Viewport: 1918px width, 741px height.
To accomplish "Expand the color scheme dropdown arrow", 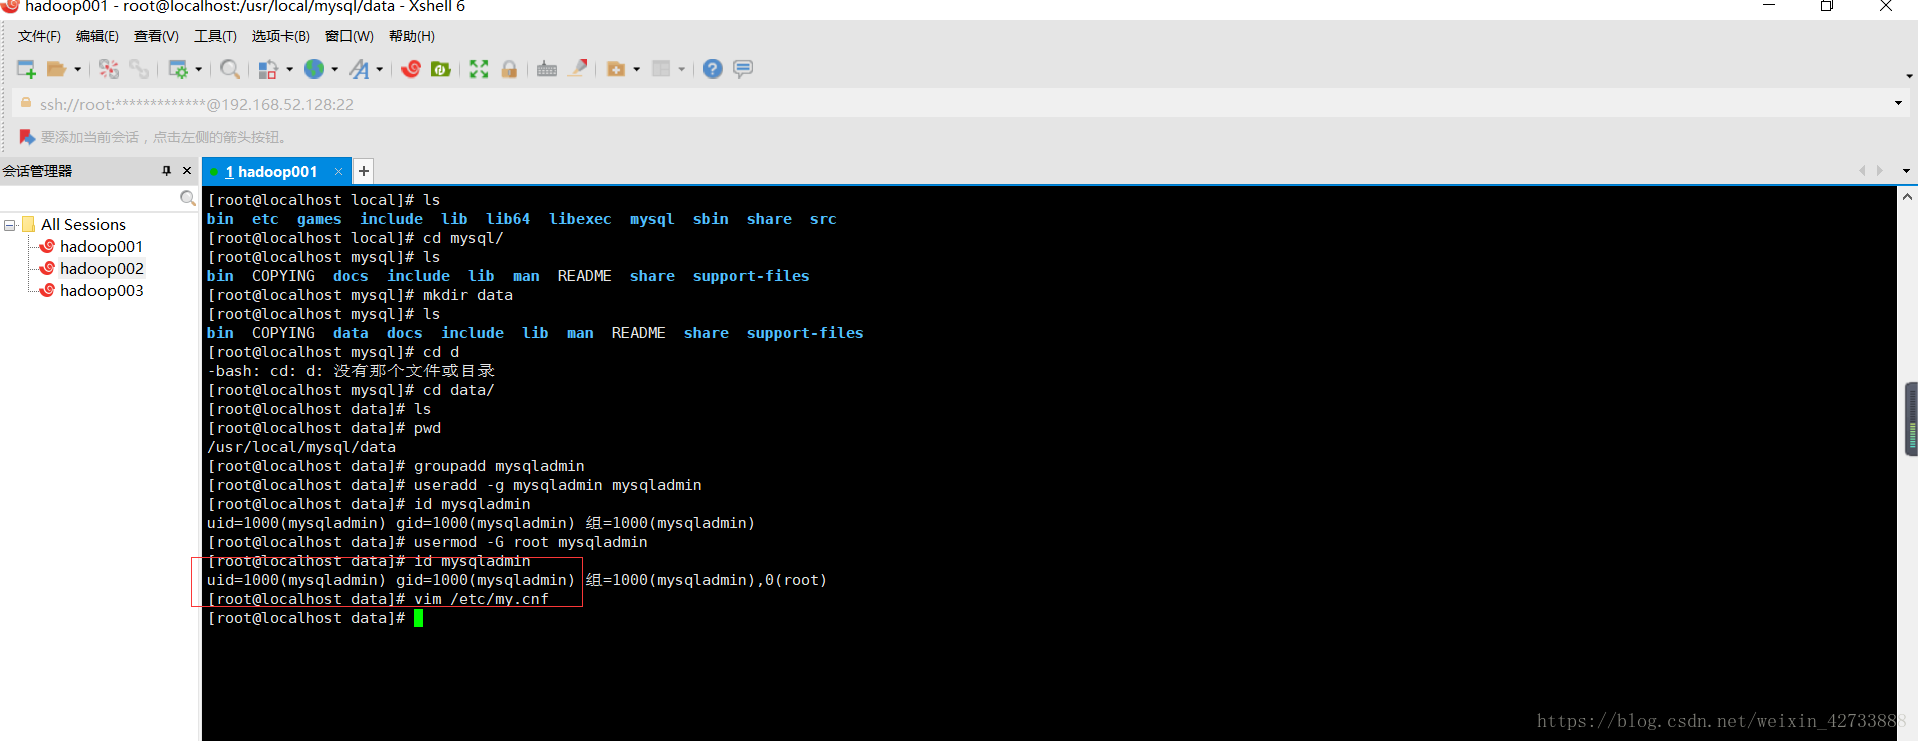I will click(x=289, y=69).
